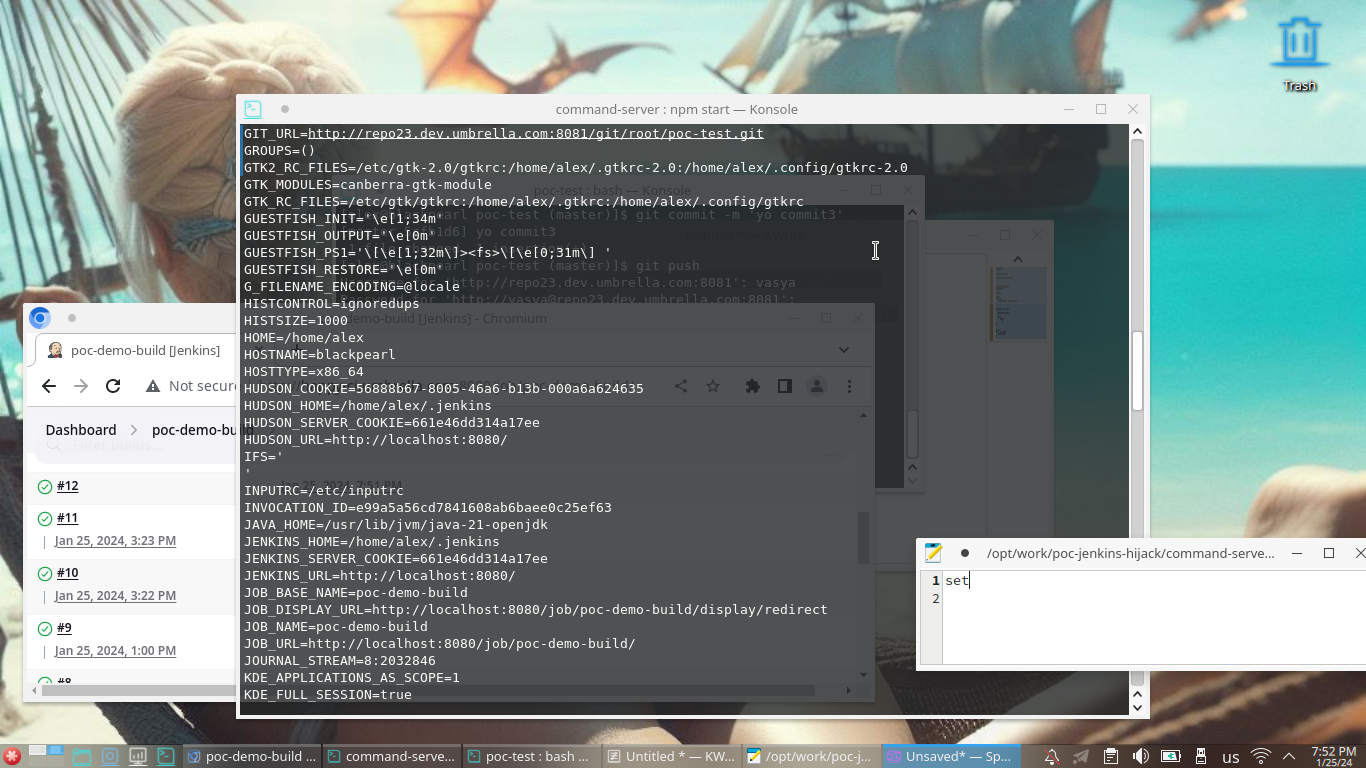Open build #11 link in Jenkins

pyautogui.click(x=67, y=518)
